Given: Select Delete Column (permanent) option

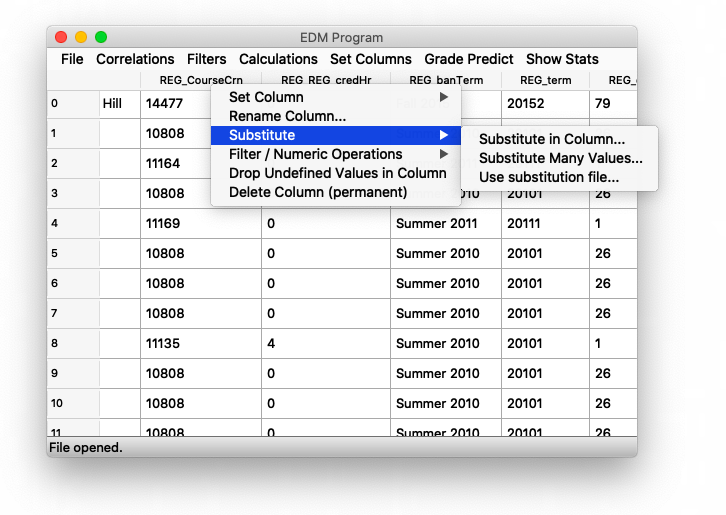Looking at the screenshot, I should (x=318, y=192).
